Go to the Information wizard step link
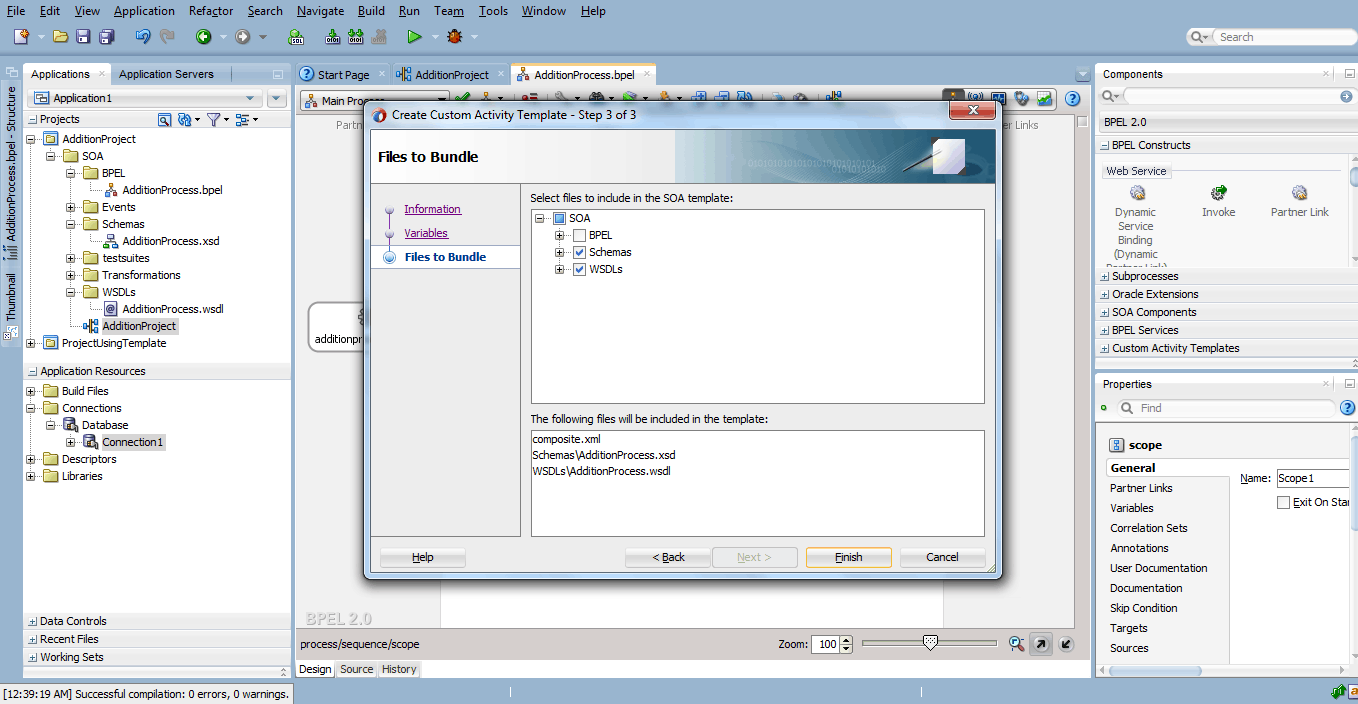 click(432, 209)
